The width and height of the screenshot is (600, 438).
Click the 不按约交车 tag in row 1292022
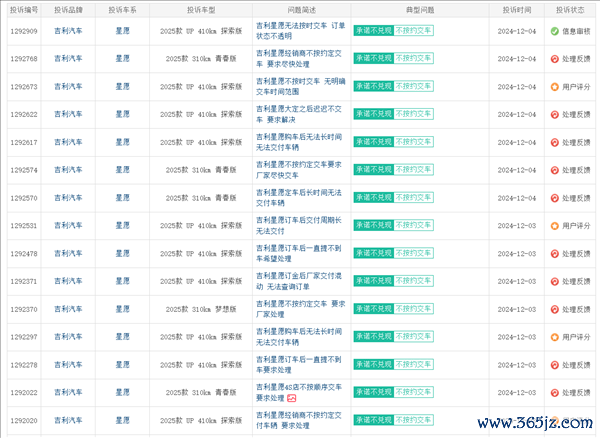coord(413,392)
